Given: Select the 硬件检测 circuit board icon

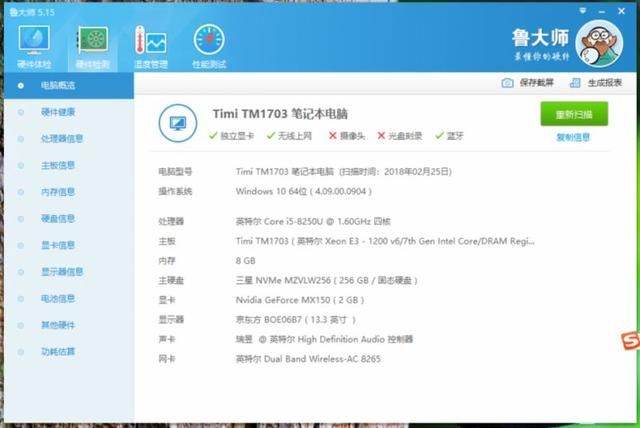Looking at the screenshot, I should [93, 40].
